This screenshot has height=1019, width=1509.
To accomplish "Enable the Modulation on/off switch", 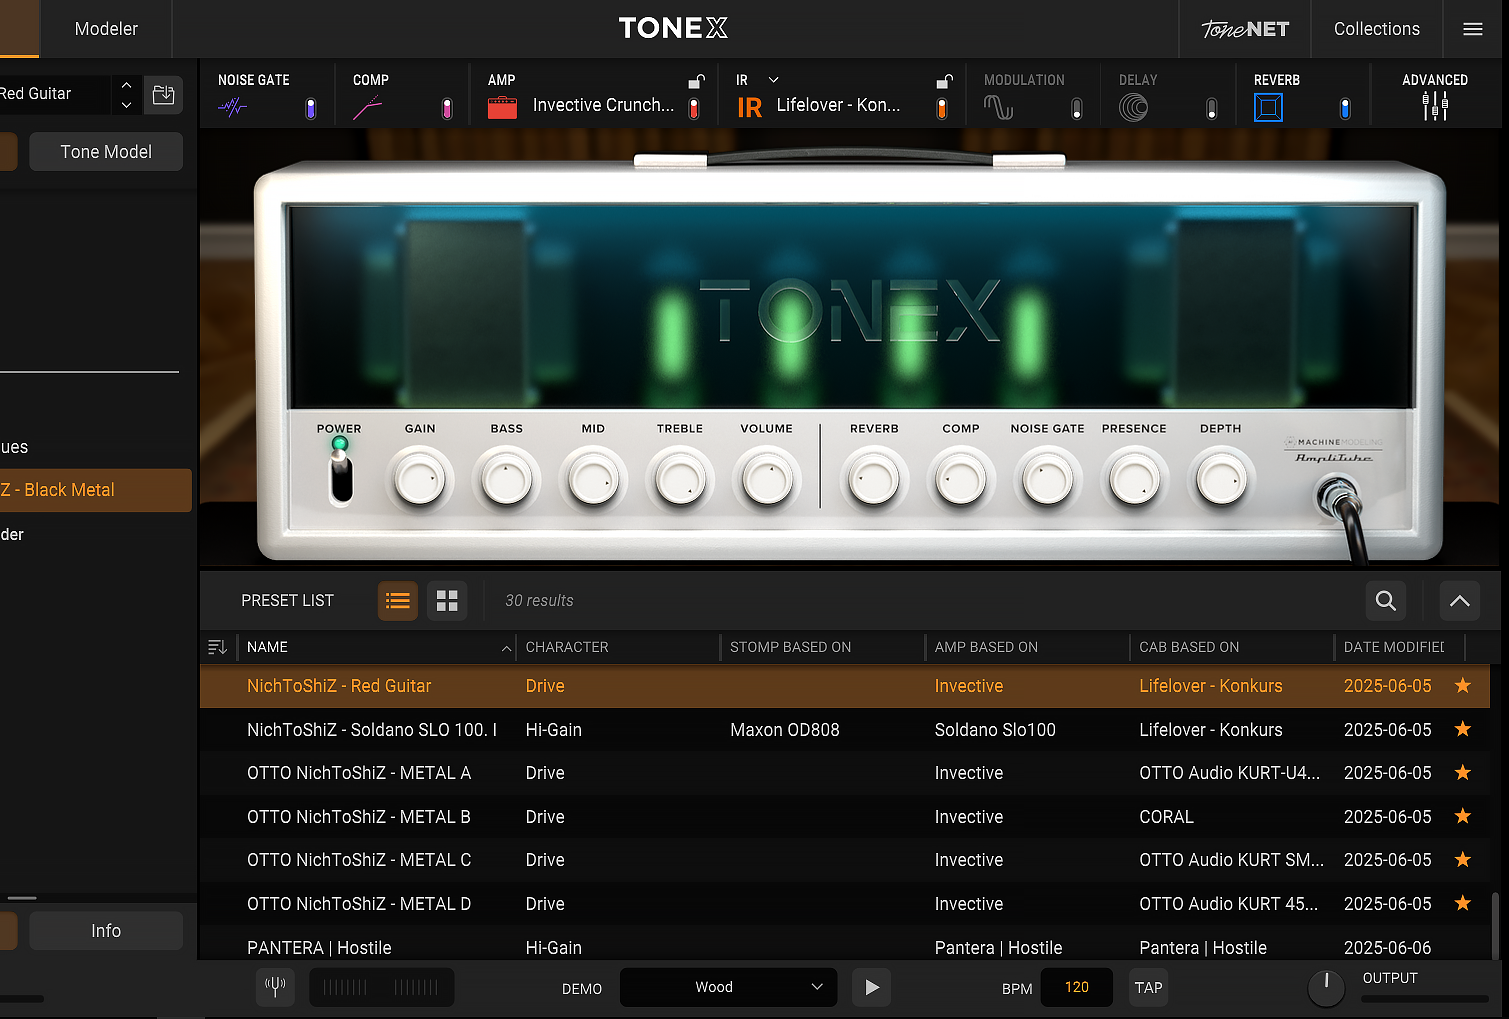I will point(1077,109).
